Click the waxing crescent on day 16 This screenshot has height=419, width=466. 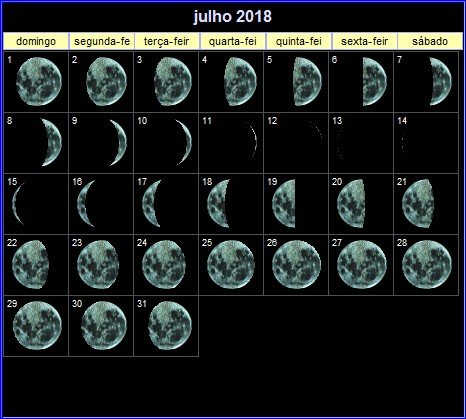click(86, 203)
